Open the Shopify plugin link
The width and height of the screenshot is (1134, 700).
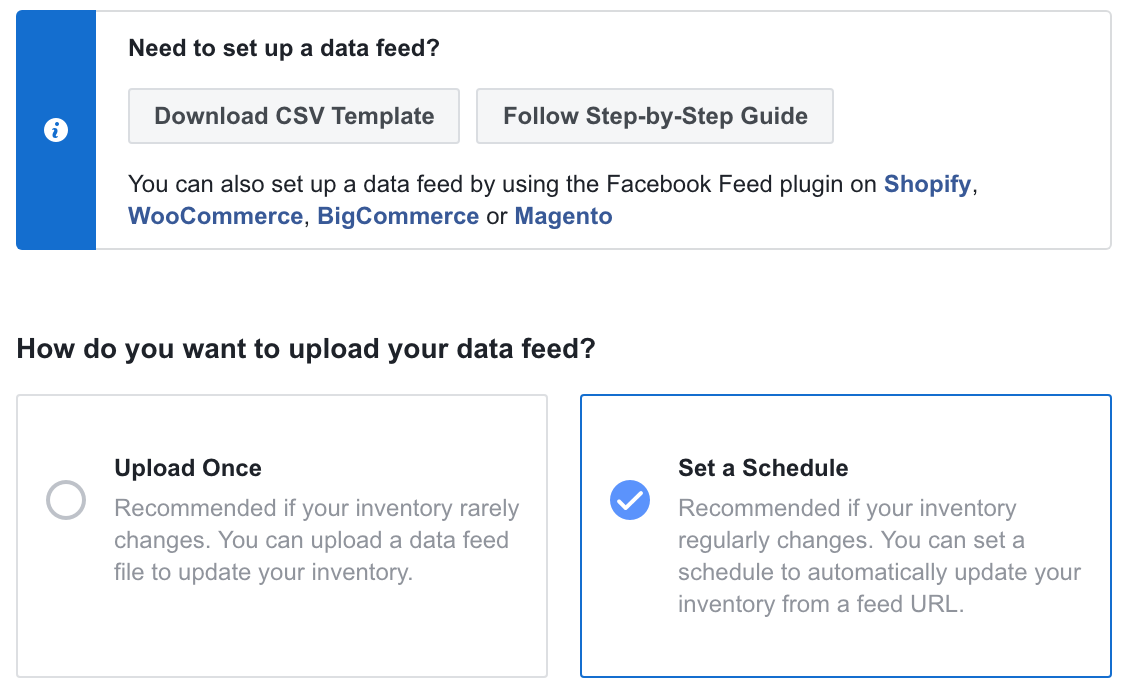pyautogui.click(x=927, y=185)
